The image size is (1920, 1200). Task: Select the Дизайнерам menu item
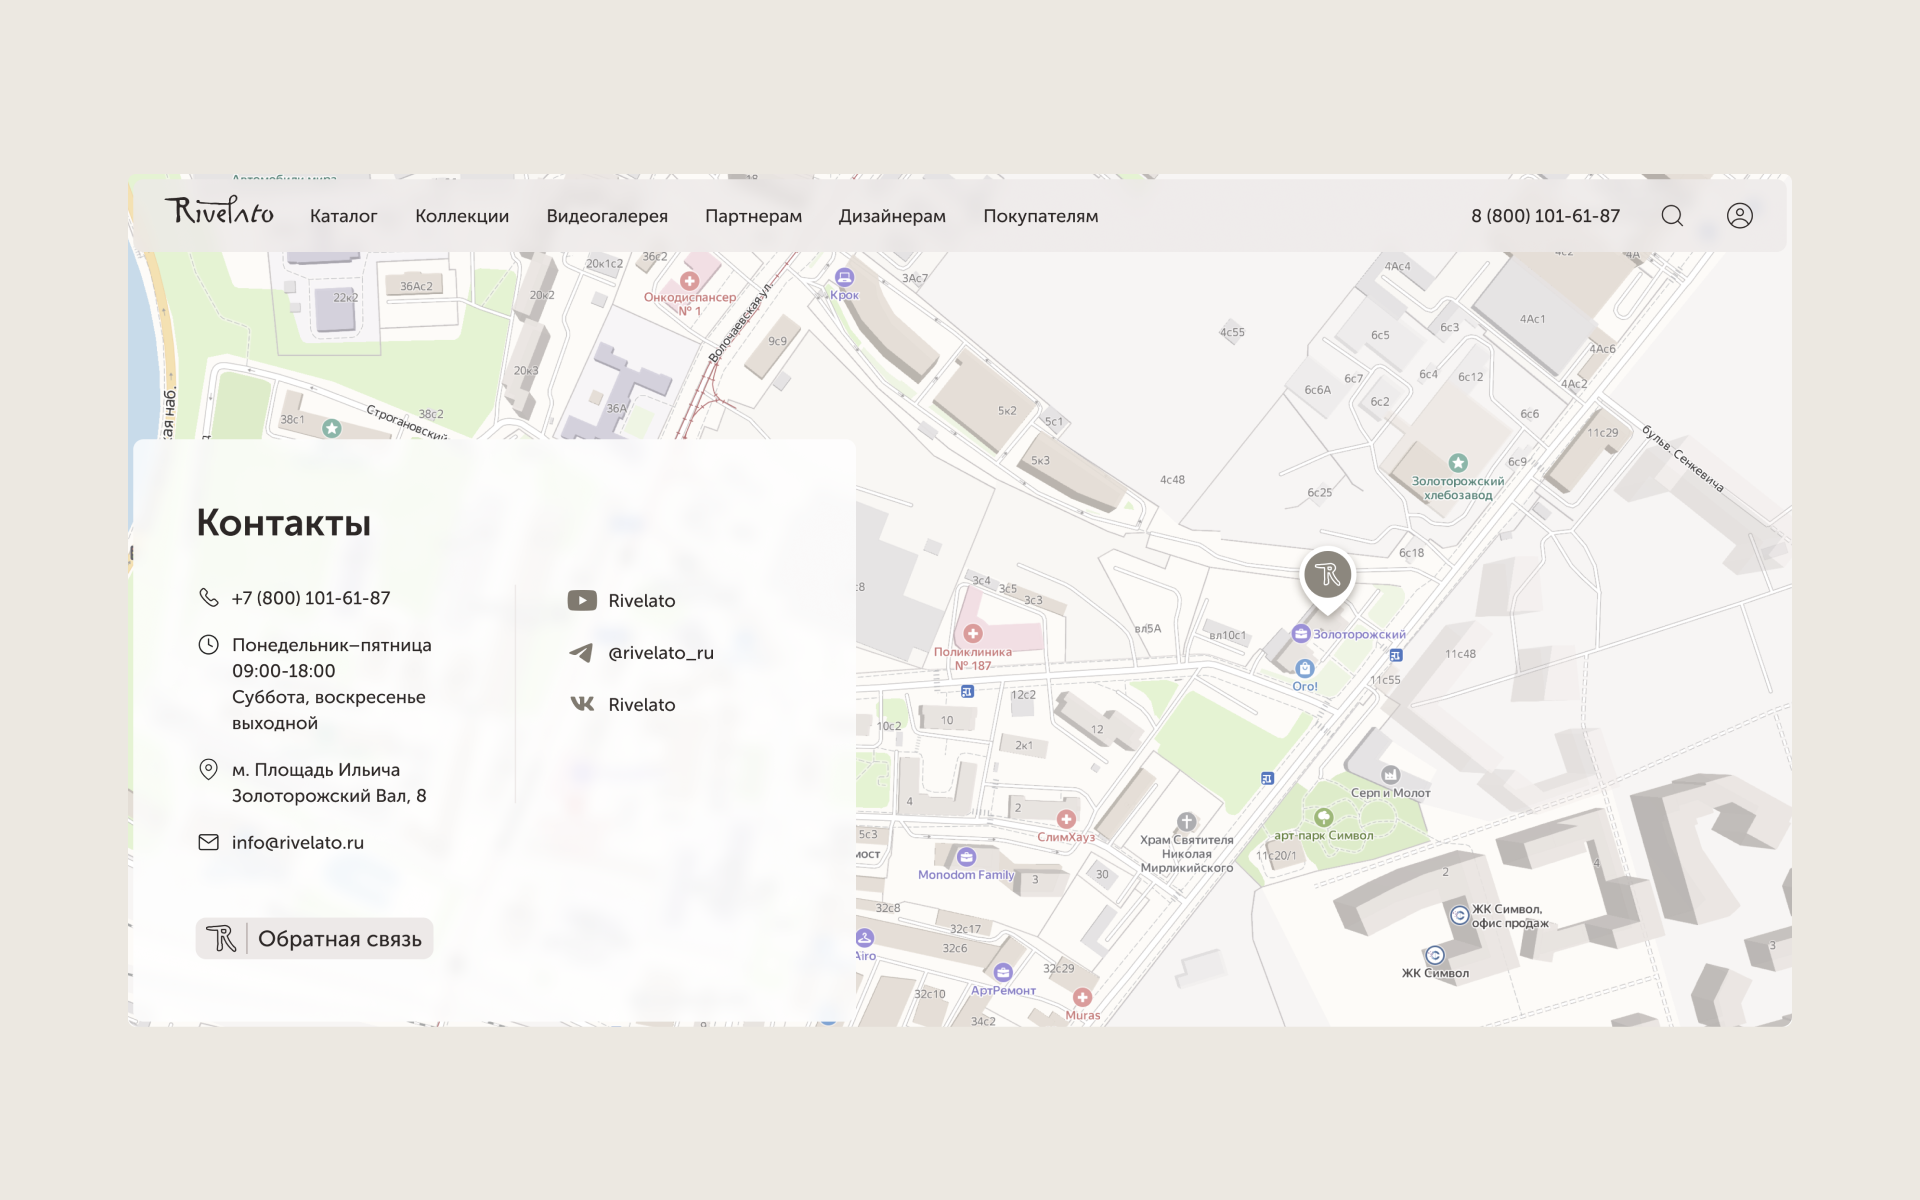(x=892, y=216)
